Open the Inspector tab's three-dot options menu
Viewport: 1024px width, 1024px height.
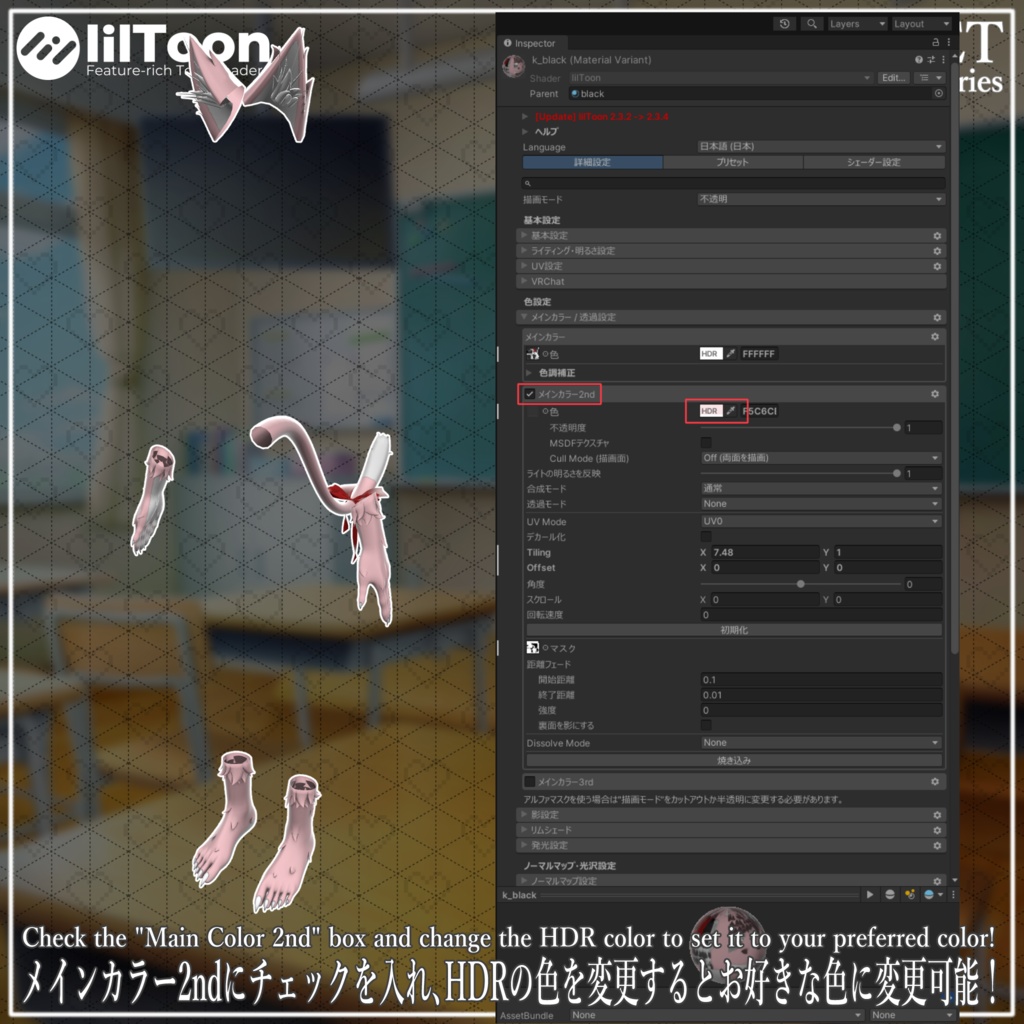[x=948, y=42]
